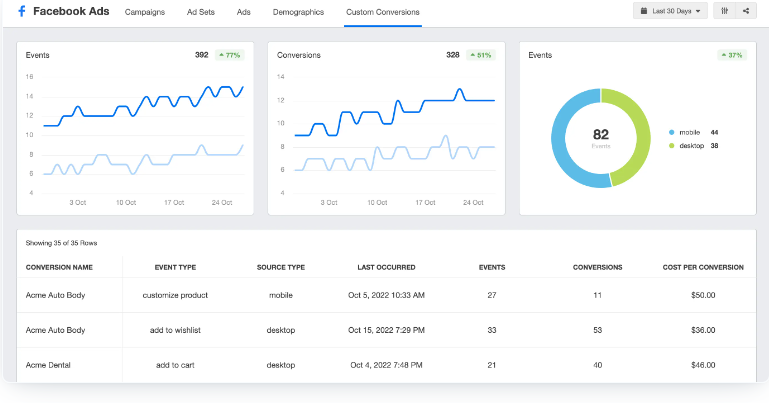This screenshot has width=769, height=403.
Task: Select the Demographics tab
Action: coord(298,12)
